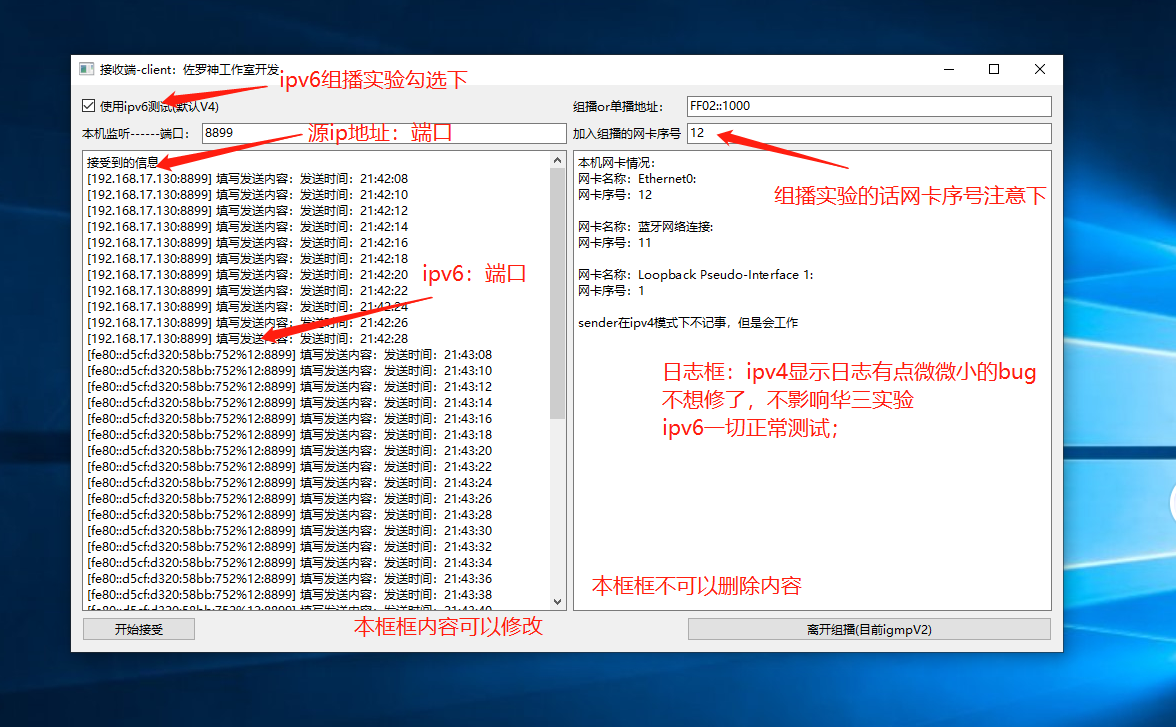Select the ipv6 log row sent at 21:43:20
This screenshot has height=727, width=1176.
pyautogui.click(x=290, y=450)
